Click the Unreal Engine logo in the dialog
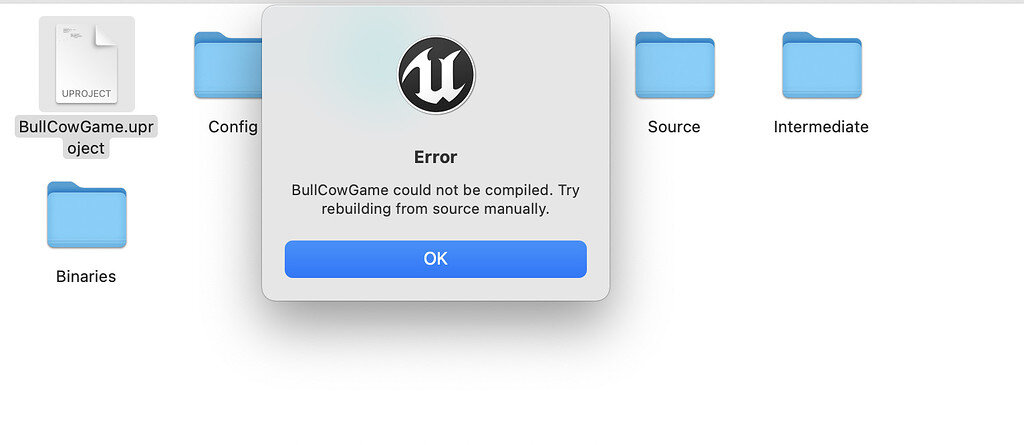The image size is (1024, 445). click(436, 75)
